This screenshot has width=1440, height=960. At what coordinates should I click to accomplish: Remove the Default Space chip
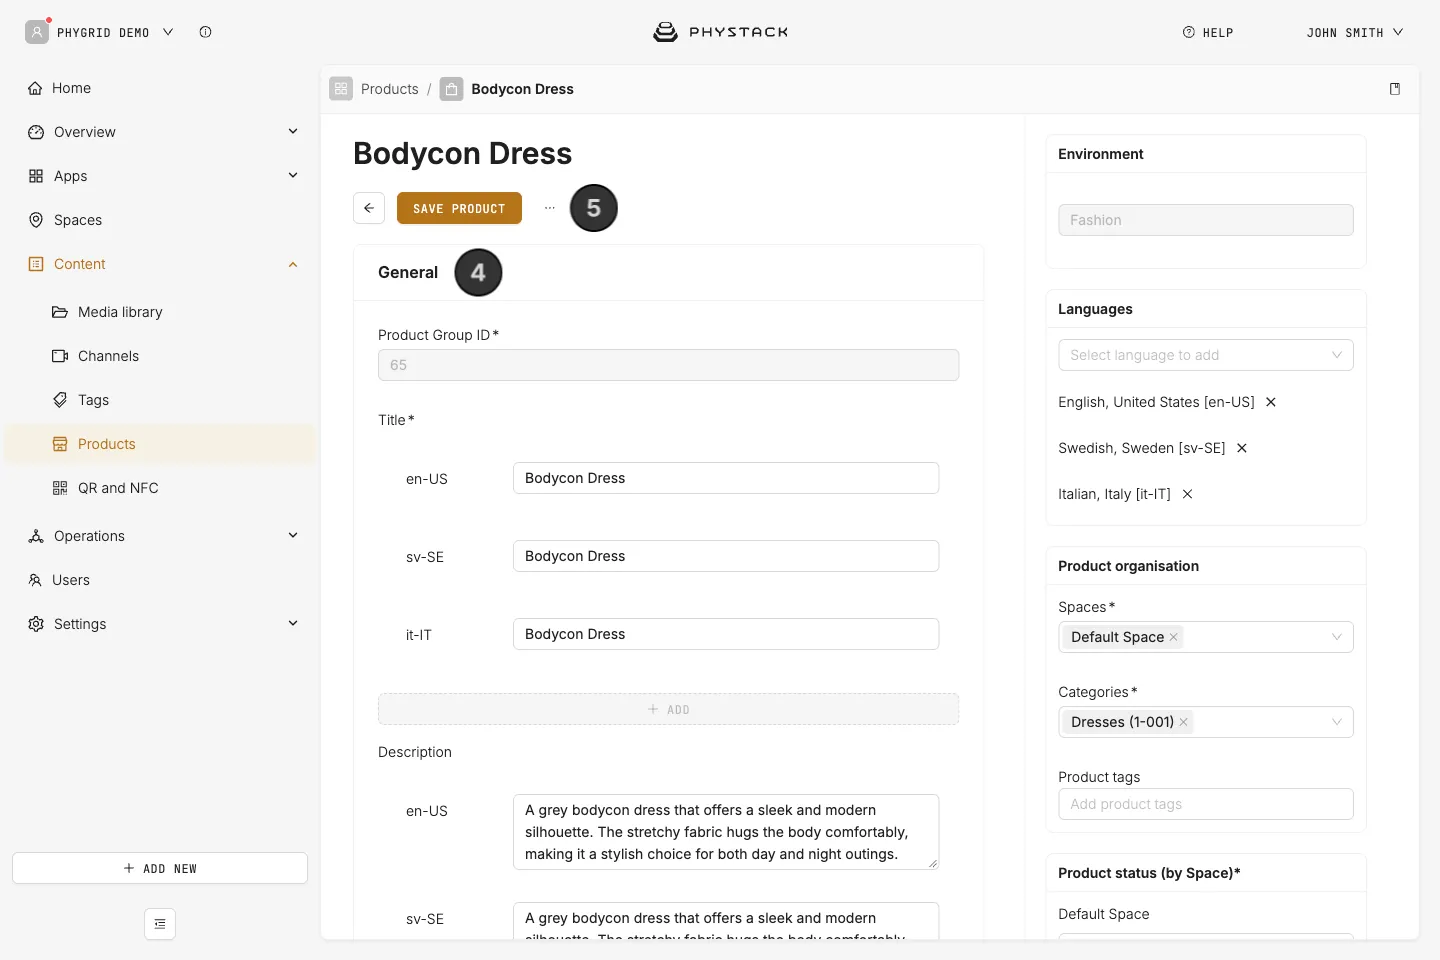pos(1174,637)
